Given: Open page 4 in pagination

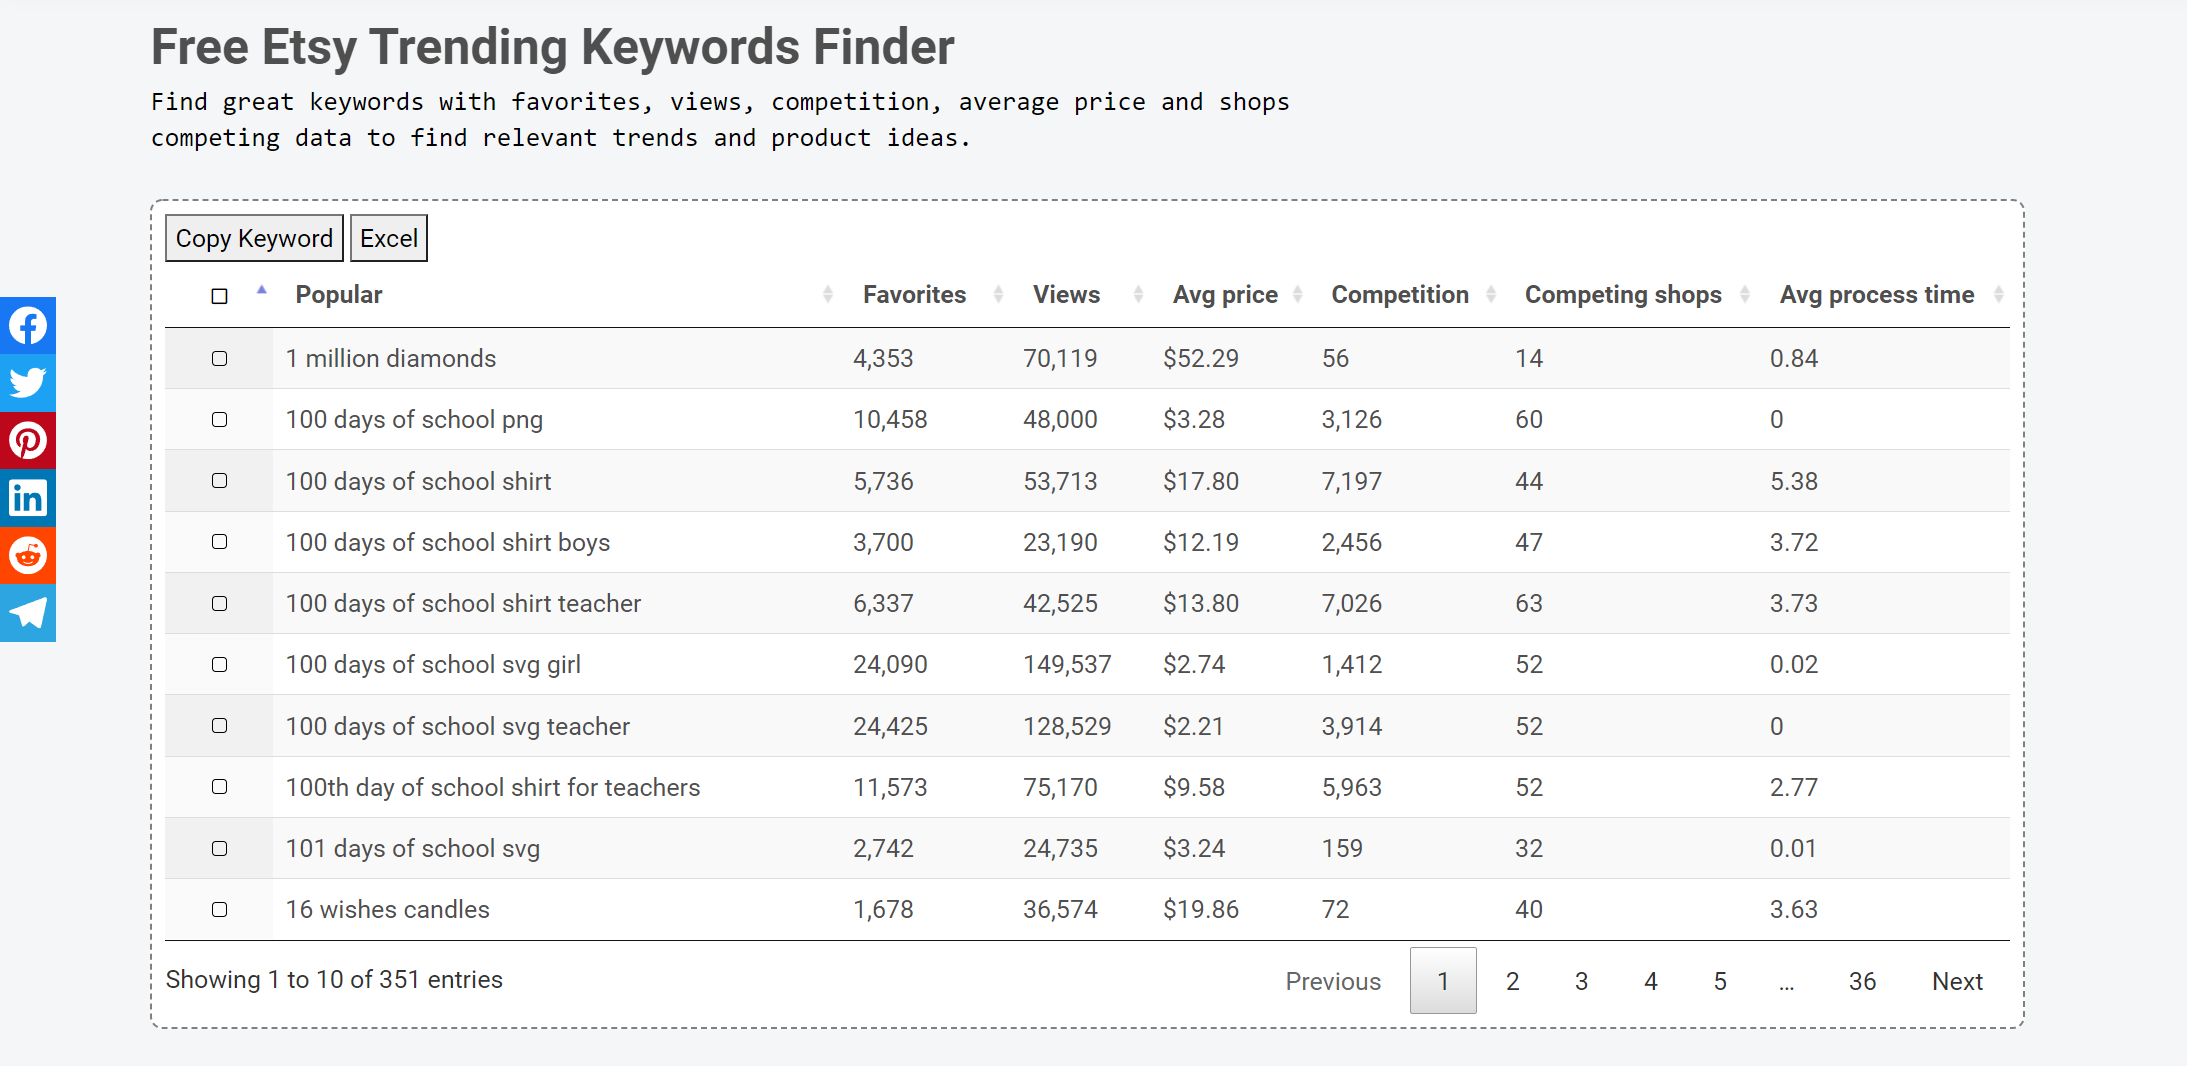Looking at the screenshot, I should pos(1651,981).
